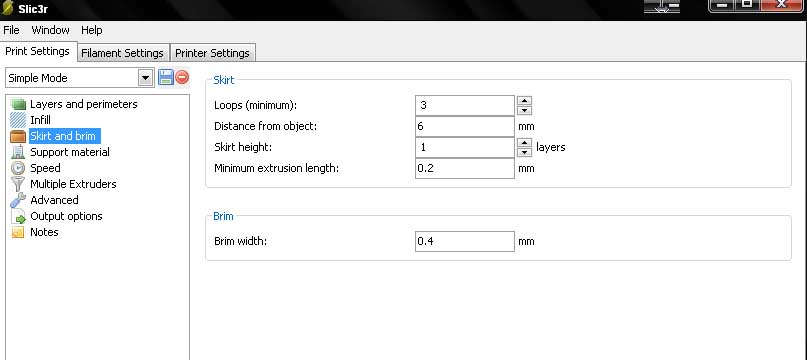The width and height of the screenshot is (807, 360).
Task: Click the Skirt group heading
Action: (223, 80)
